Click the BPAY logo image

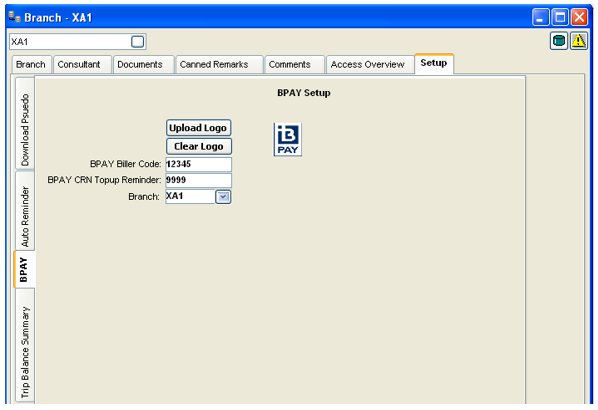coord(288,140)
